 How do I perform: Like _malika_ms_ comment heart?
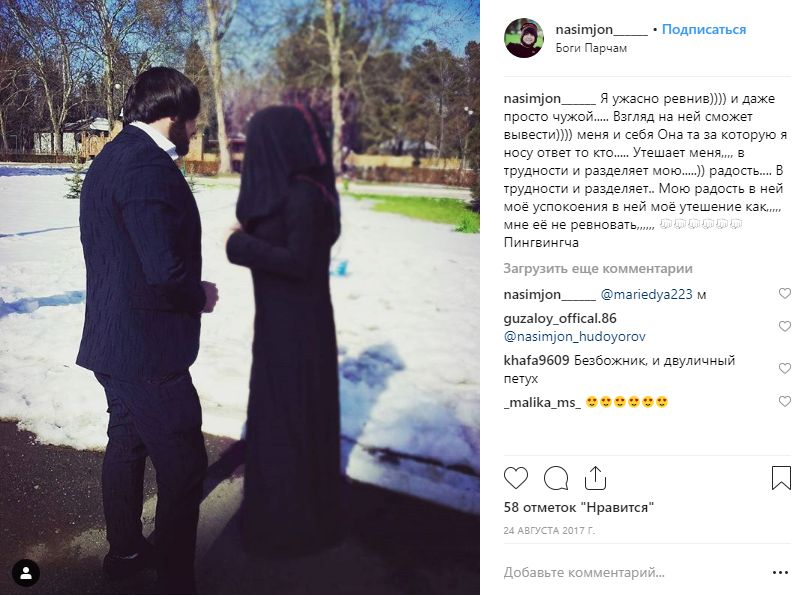coord(784,401)
